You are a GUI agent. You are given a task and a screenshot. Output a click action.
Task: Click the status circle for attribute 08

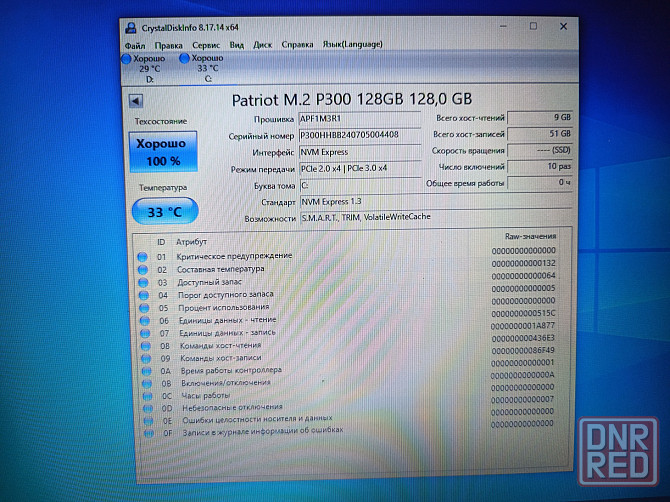pos(146,346)
